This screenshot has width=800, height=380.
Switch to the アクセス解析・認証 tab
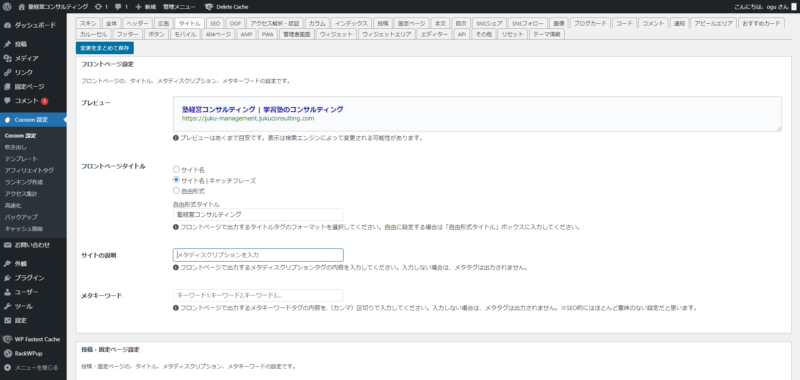click(274, 23)
